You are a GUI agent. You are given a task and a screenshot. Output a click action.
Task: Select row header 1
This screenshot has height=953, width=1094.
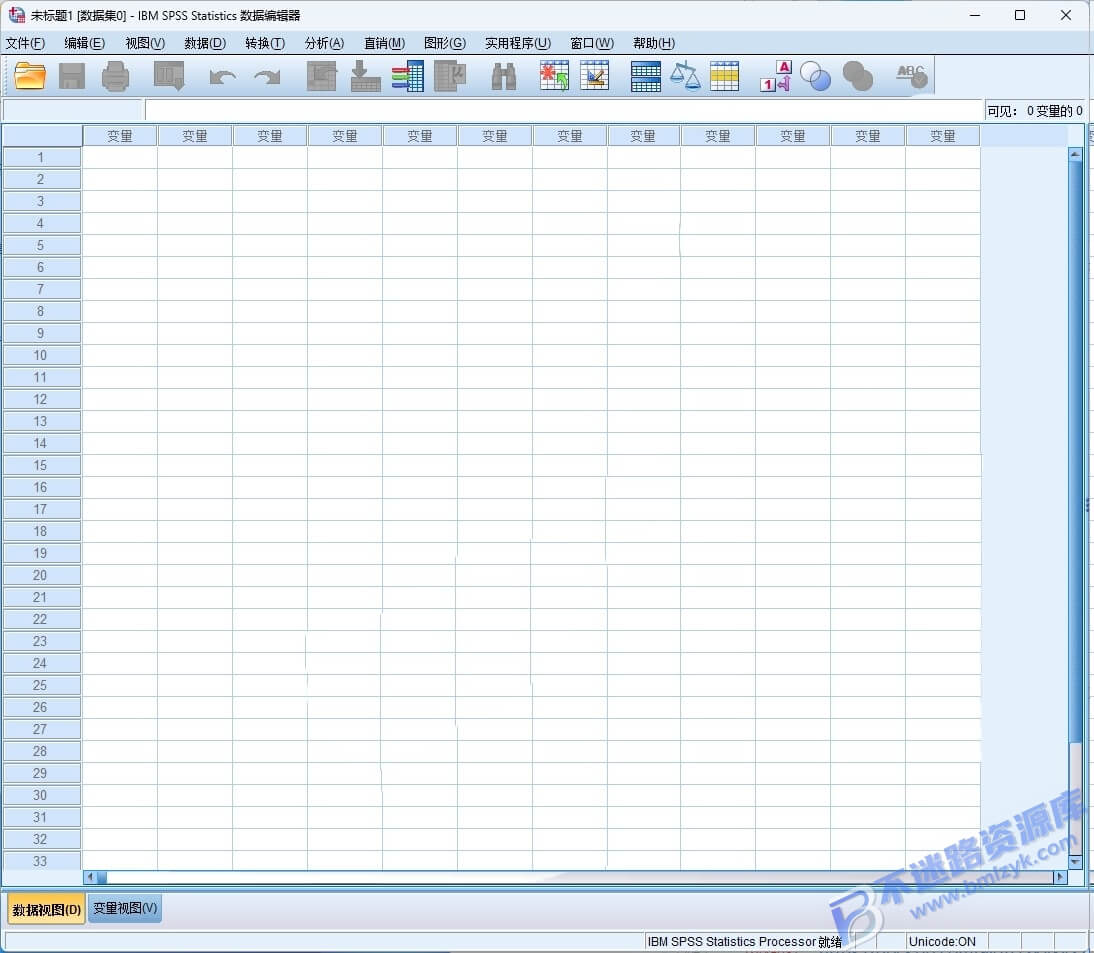(42, 158)
